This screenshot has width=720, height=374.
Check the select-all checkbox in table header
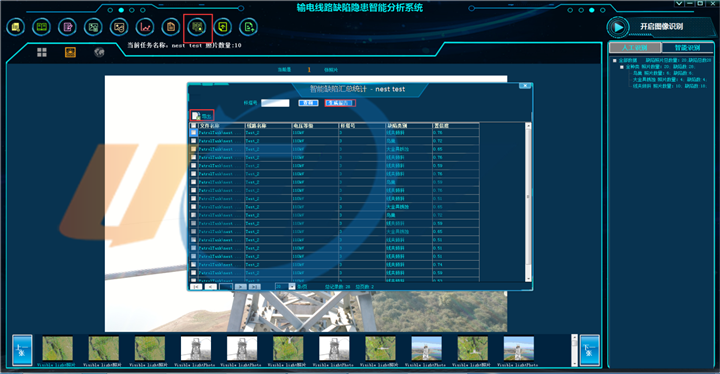tap(193, 125)
